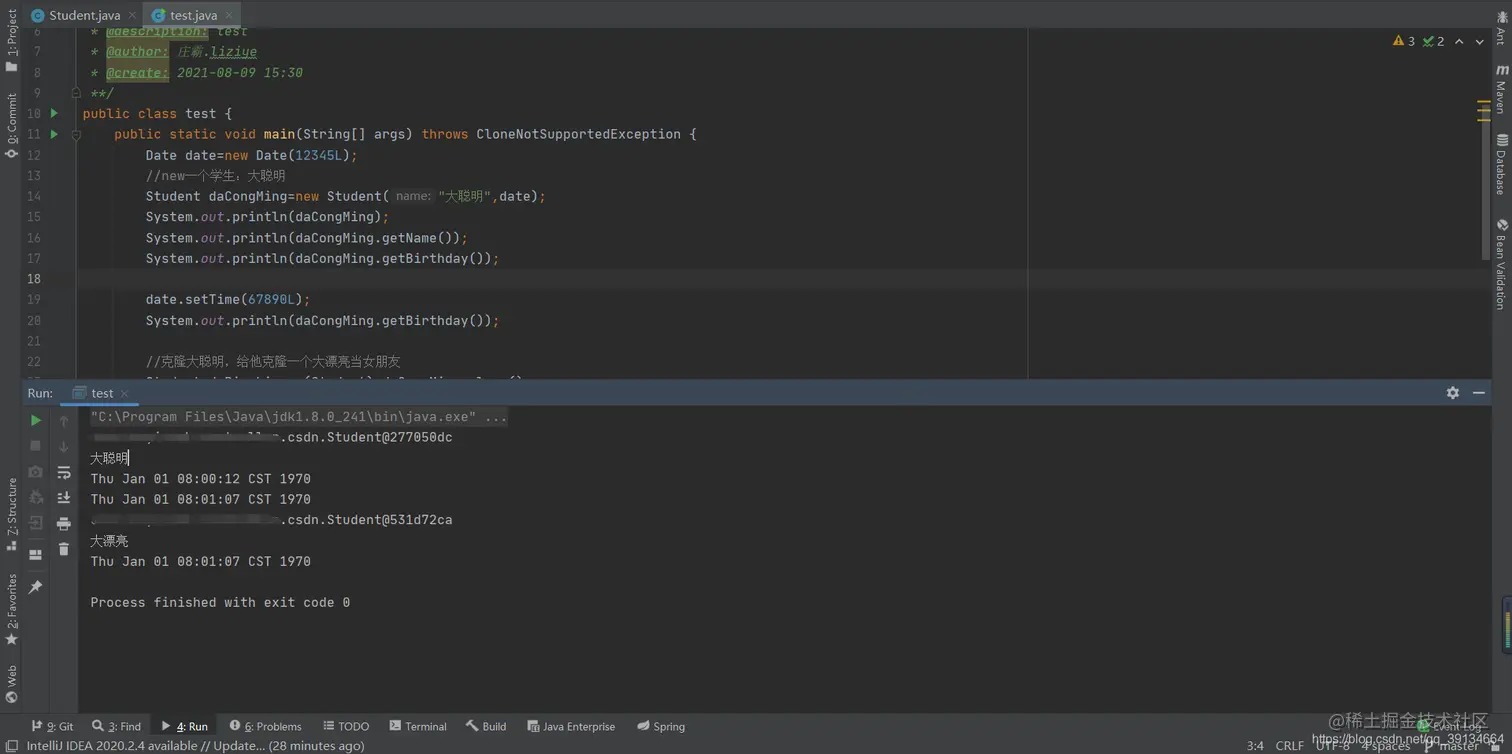Collapse the Javadoc comment fold marker
Screen dimensions: 1512x754
tap(76, 93)
